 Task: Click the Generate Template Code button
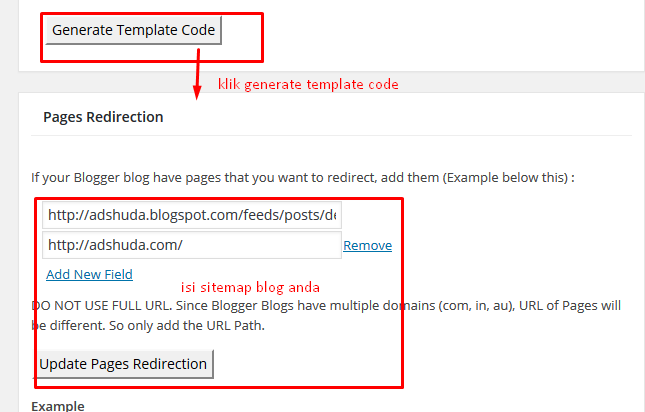tap(134, 30)
